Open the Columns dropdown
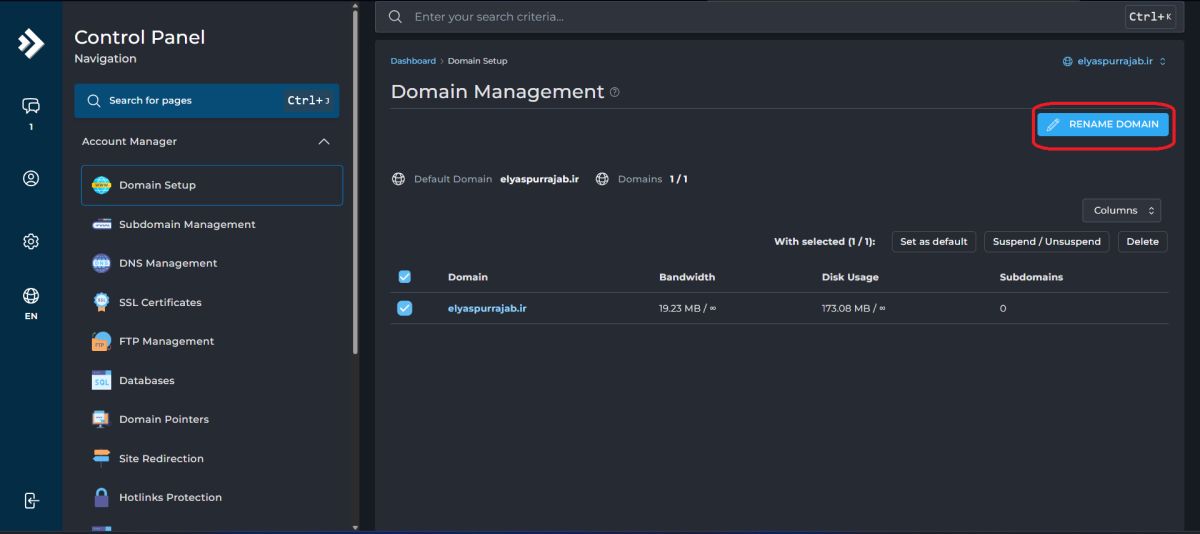Viewport: 1200px width, 534px height. [1121, 210]
